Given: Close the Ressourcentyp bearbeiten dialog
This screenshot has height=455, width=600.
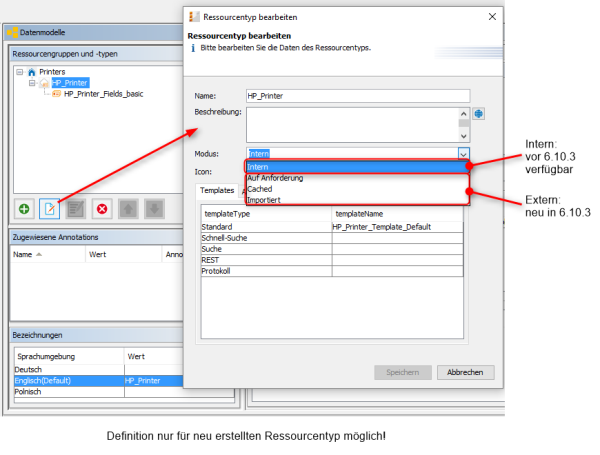Looking at the screenshot, I should [491, 17].
